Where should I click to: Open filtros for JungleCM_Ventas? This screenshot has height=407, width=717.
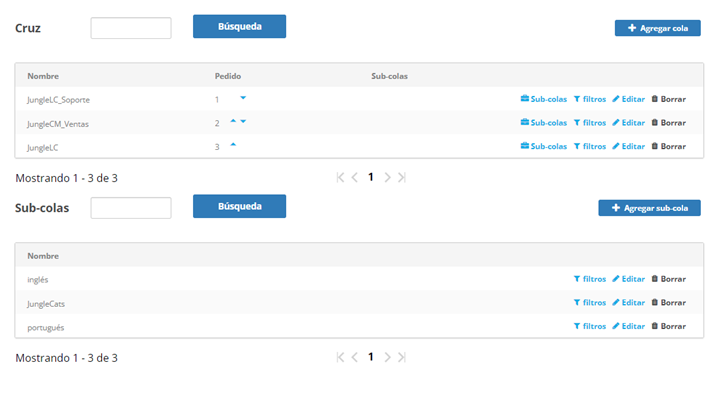[x=590, y=123]
